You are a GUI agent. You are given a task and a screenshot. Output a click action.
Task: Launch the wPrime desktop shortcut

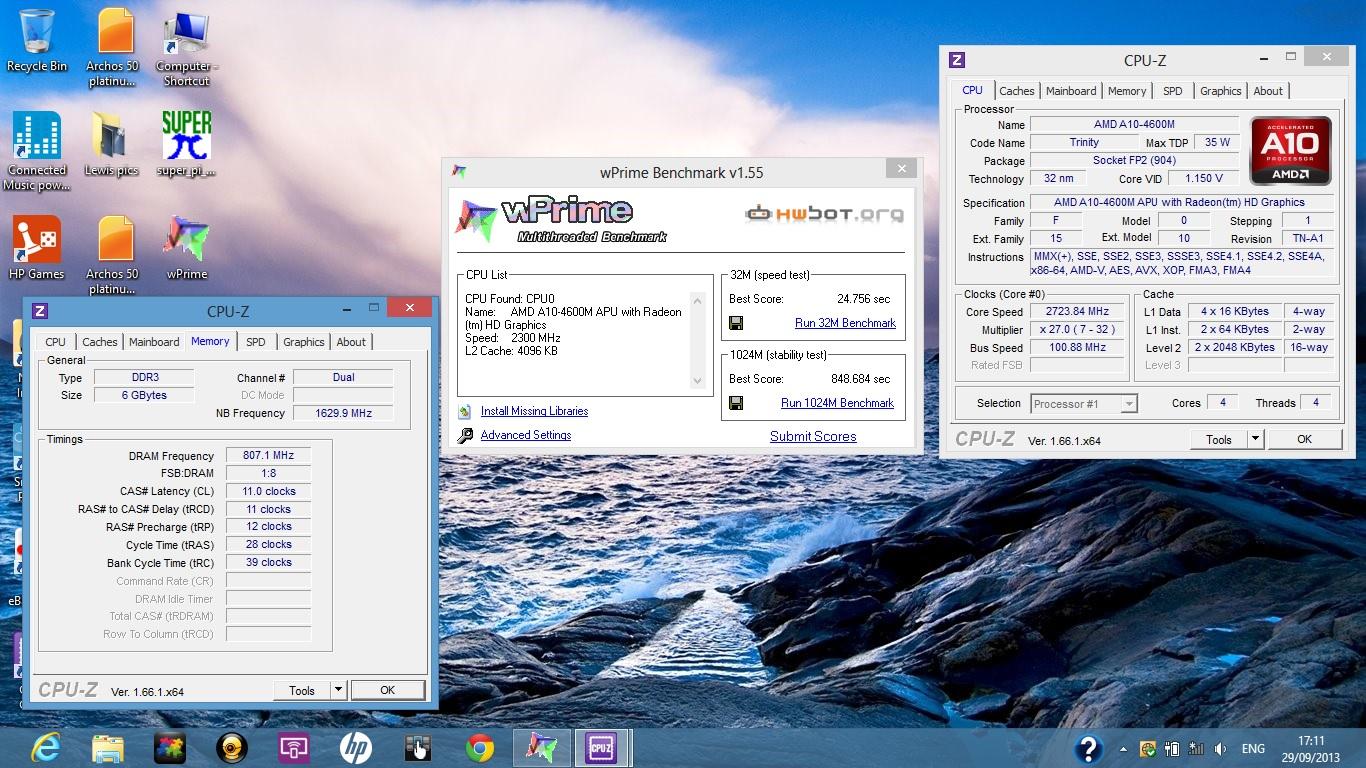[186, 247]
